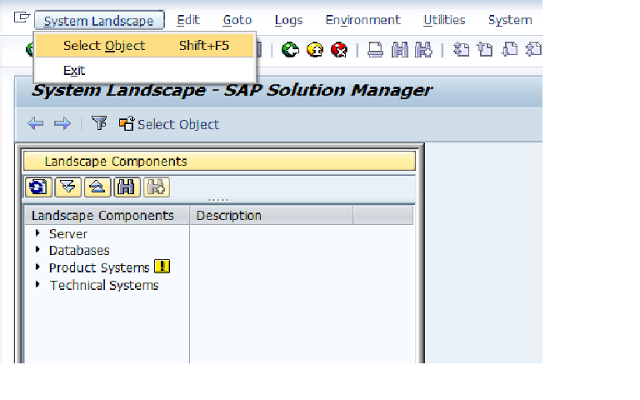Click the yellow Landscape Components title bar
This screenshot has height=400, width=640.
220,161
